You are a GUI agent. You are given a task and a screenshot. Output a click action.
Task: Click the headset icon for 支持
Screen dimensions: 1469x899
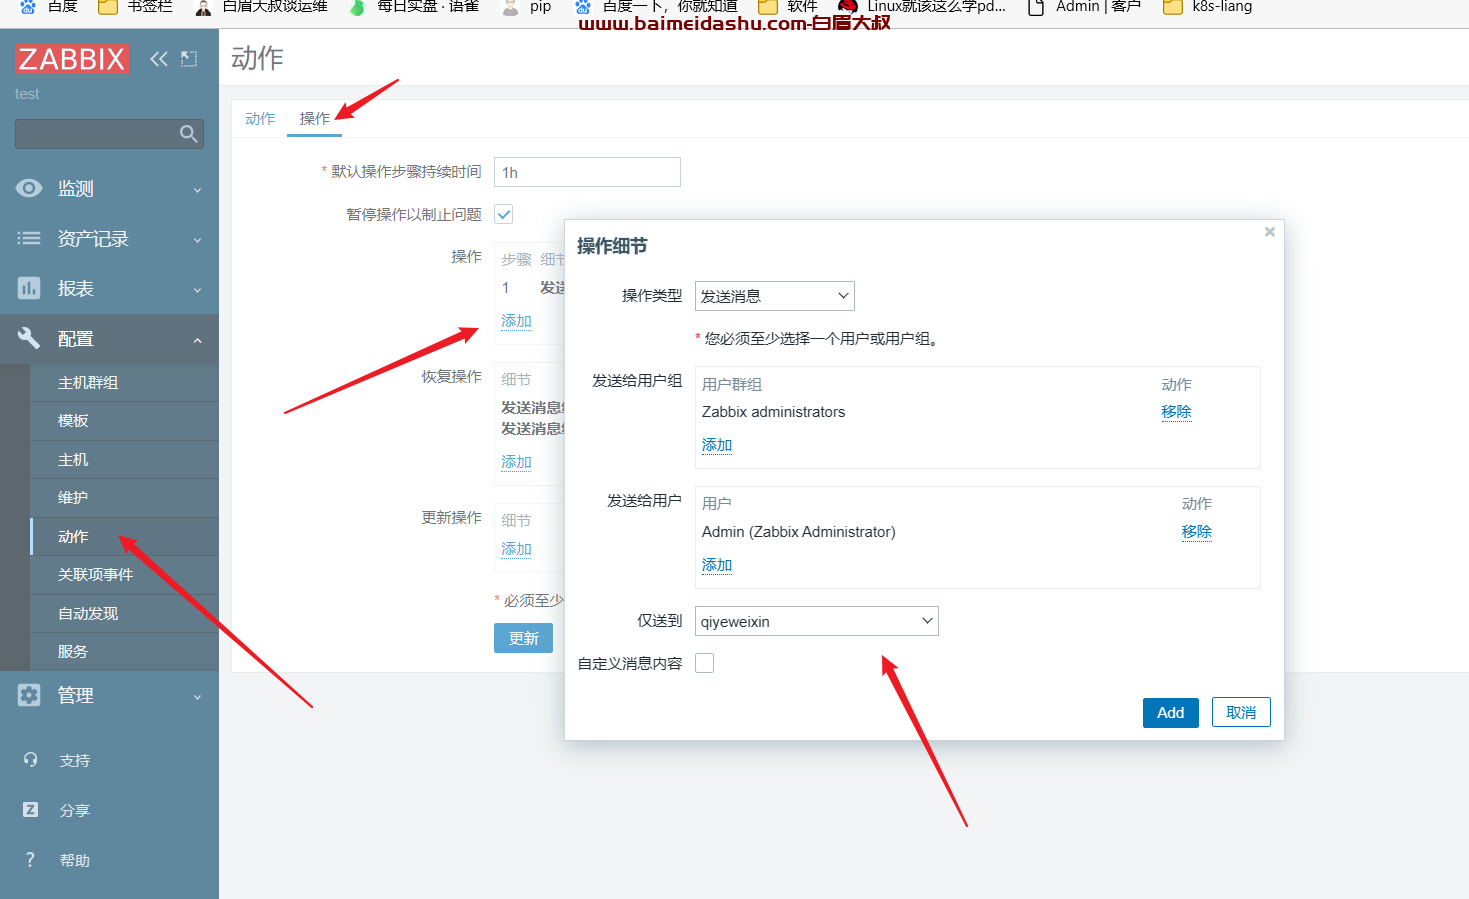pyautogui.click(x=31, y=760)
